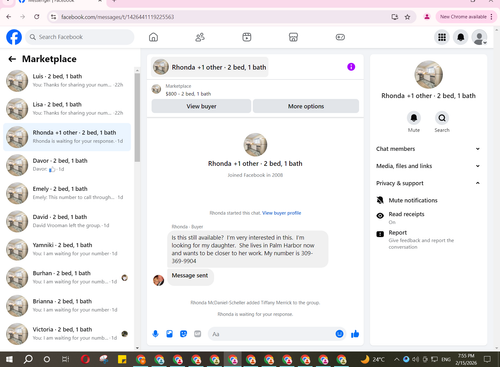Open the Lisa - 2 bed, 1 bath conversation
The image size is (500, 367).
coord(67,109)
